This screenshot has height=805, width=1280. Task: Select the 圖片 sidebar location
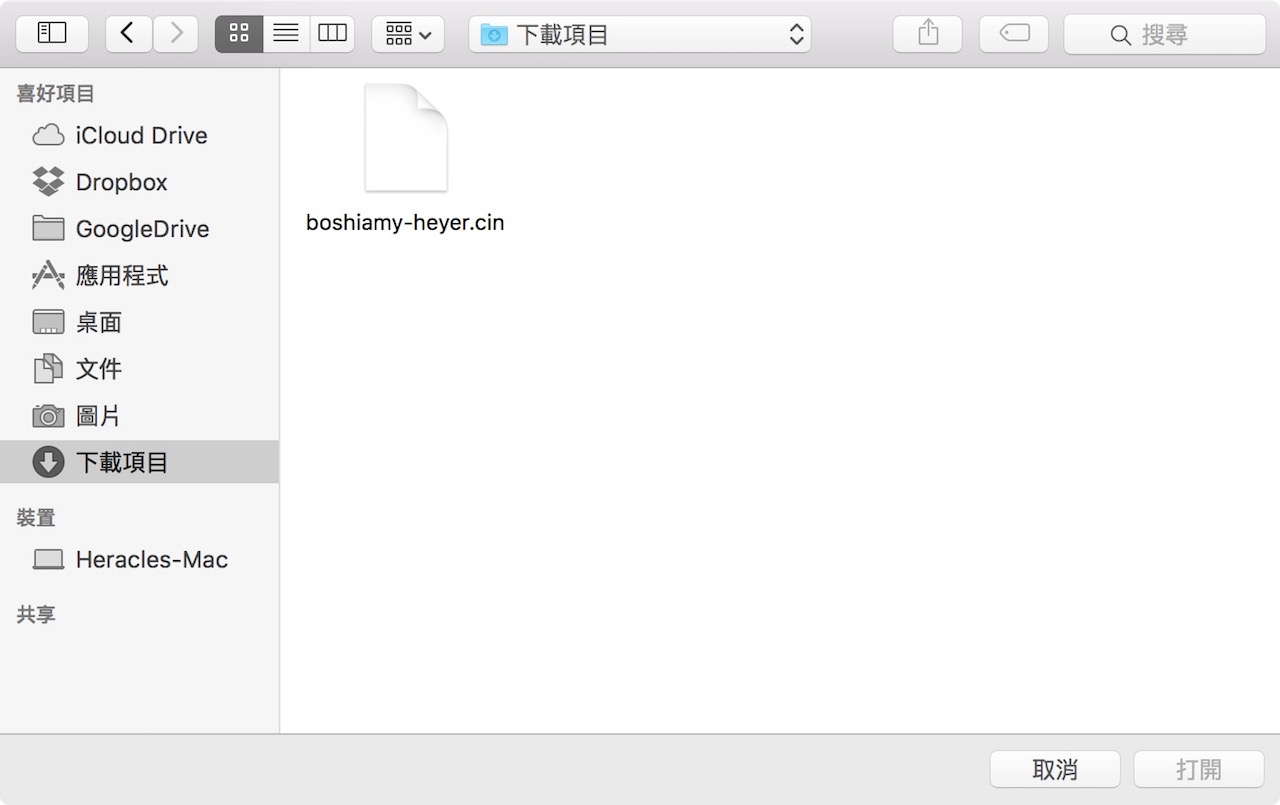coord(98,416)
